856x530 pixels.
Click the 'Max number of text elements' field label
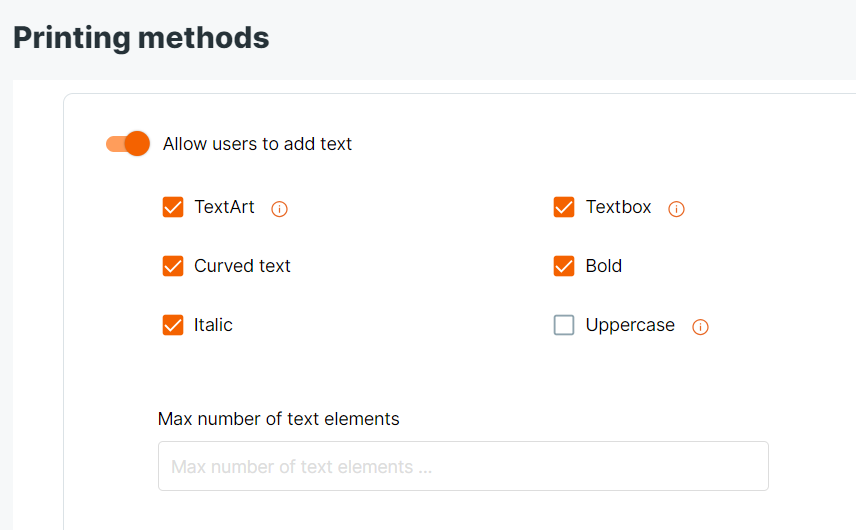pyautogui.click(x=278, y=419)
